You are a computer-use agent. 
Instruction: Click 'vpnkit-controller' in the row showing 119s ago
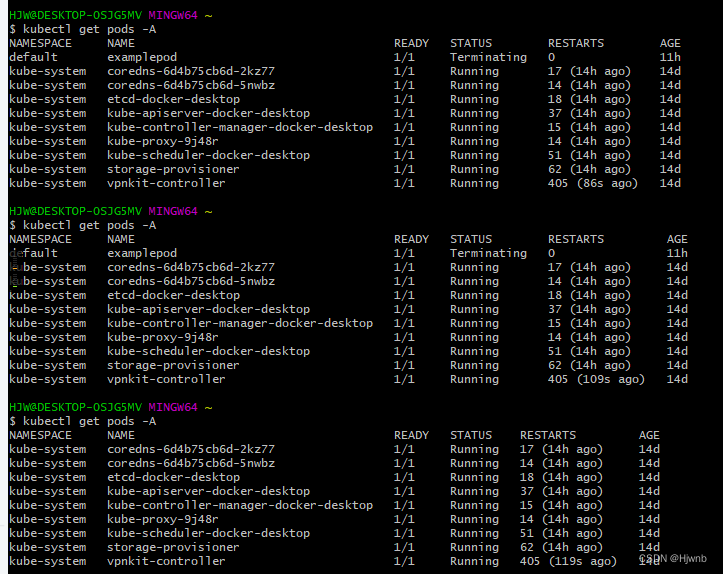[x=166, y=562]
